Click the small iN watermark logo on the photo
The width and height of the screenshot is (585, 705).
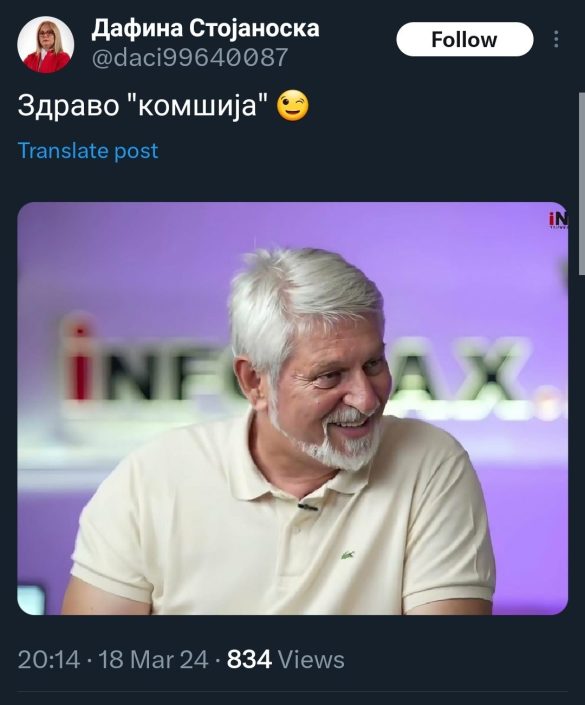click(558, 220)
